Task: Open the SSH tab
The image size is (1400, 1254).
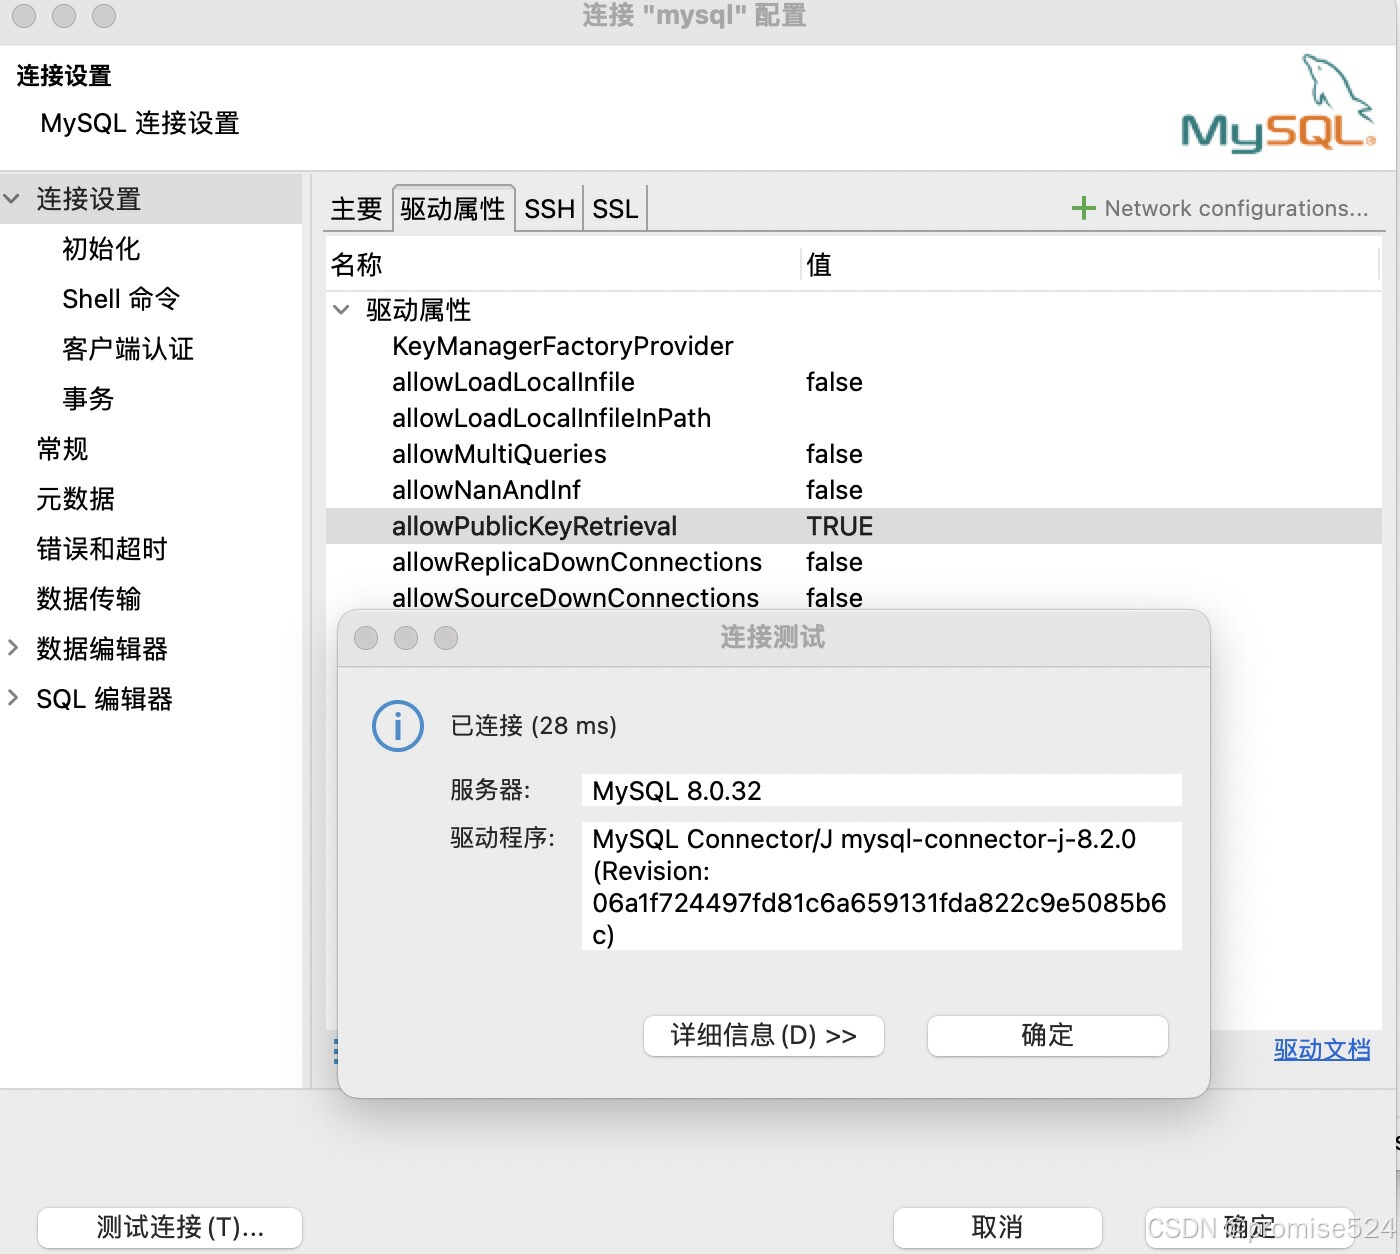Action: [550, 209]
